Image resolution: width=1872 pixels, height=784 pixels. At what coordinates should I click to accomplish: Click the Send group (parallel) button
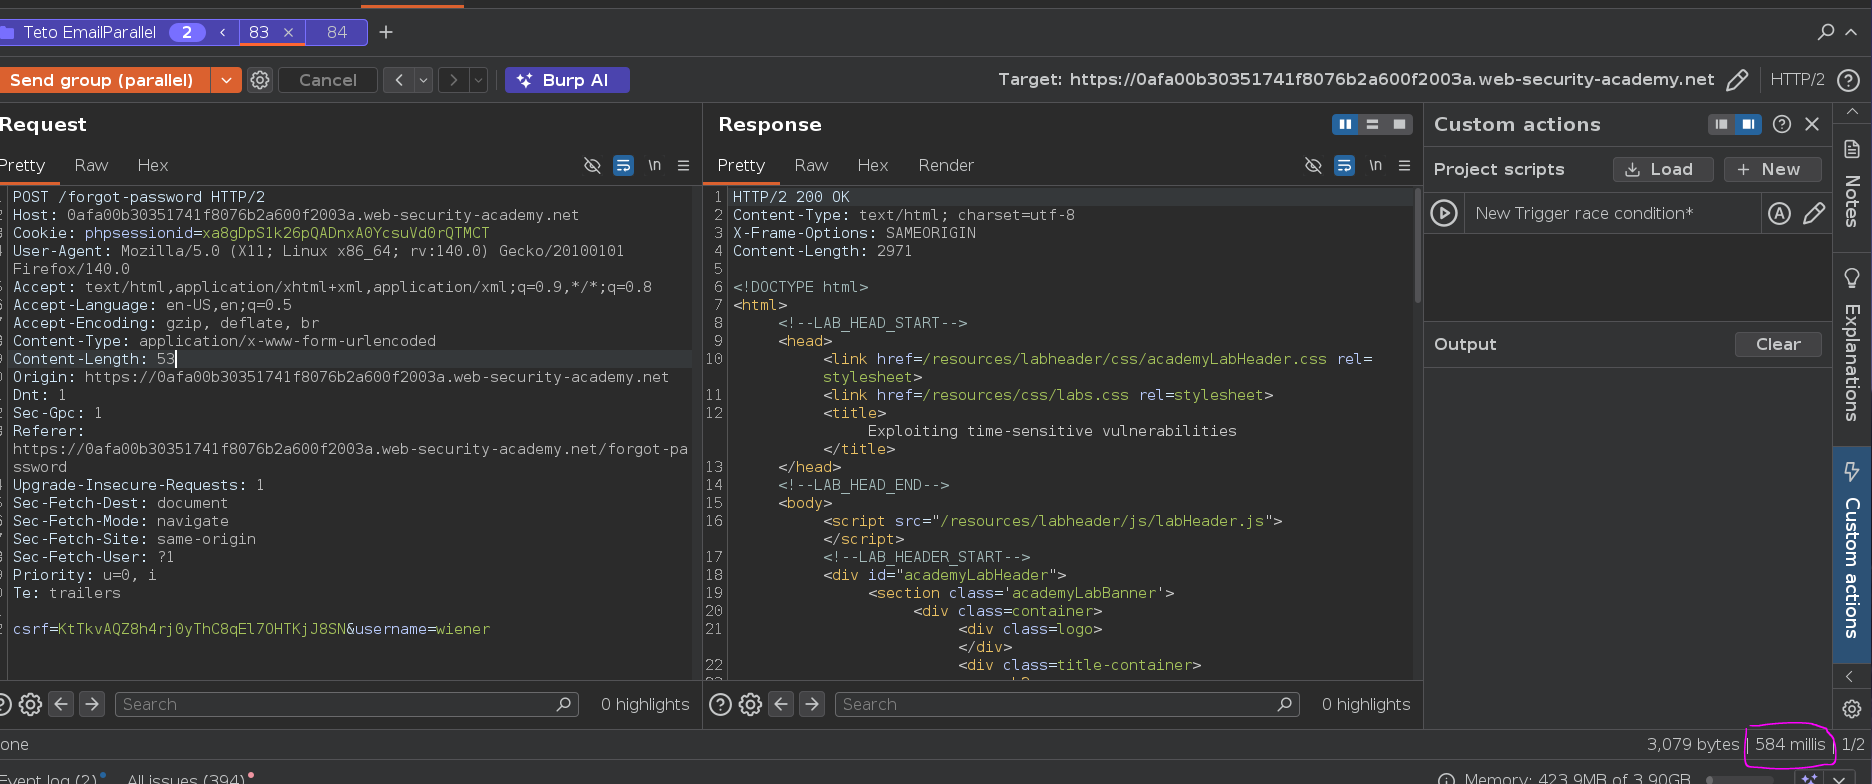tap(104, 80)
